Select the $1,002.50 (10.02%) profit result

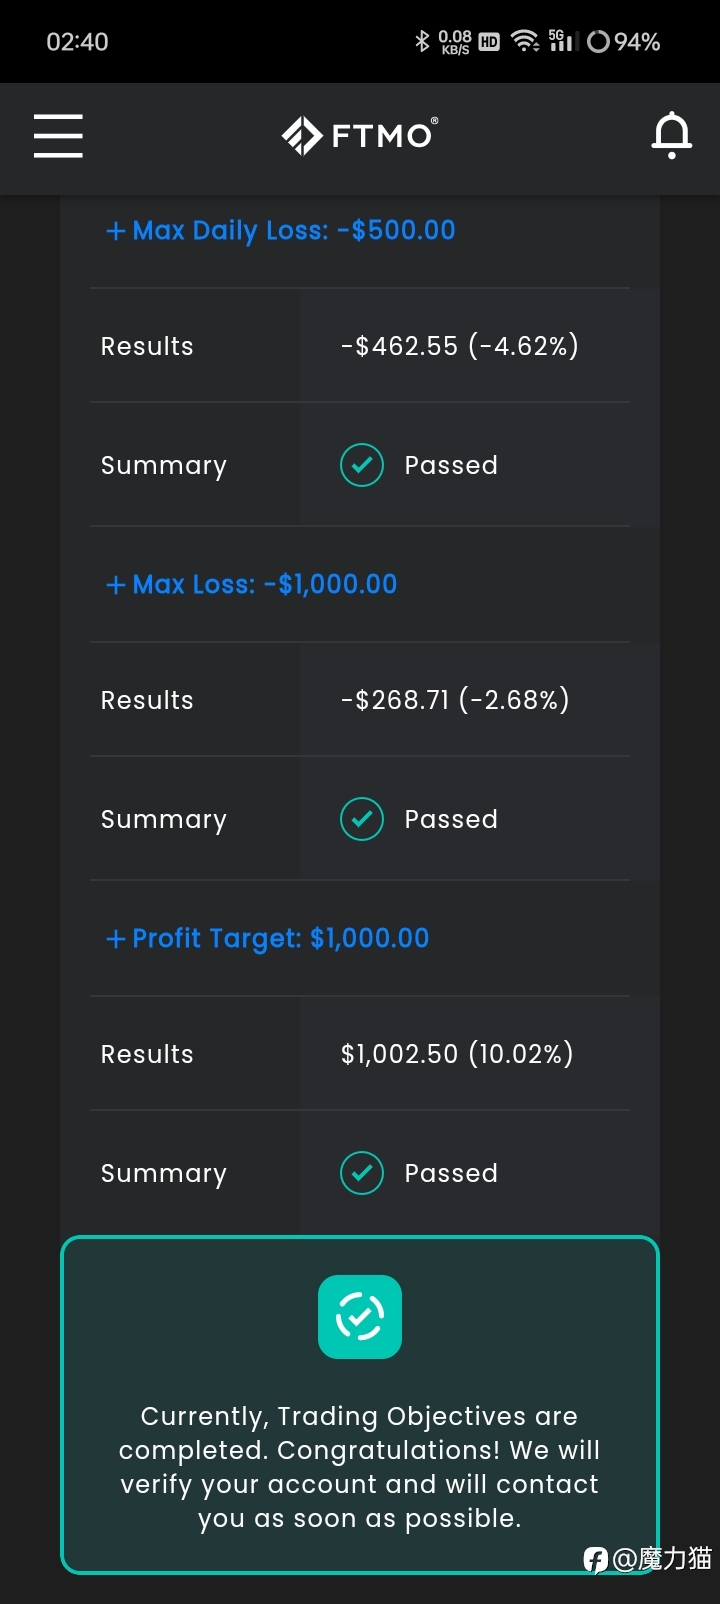coord(457,1054)
